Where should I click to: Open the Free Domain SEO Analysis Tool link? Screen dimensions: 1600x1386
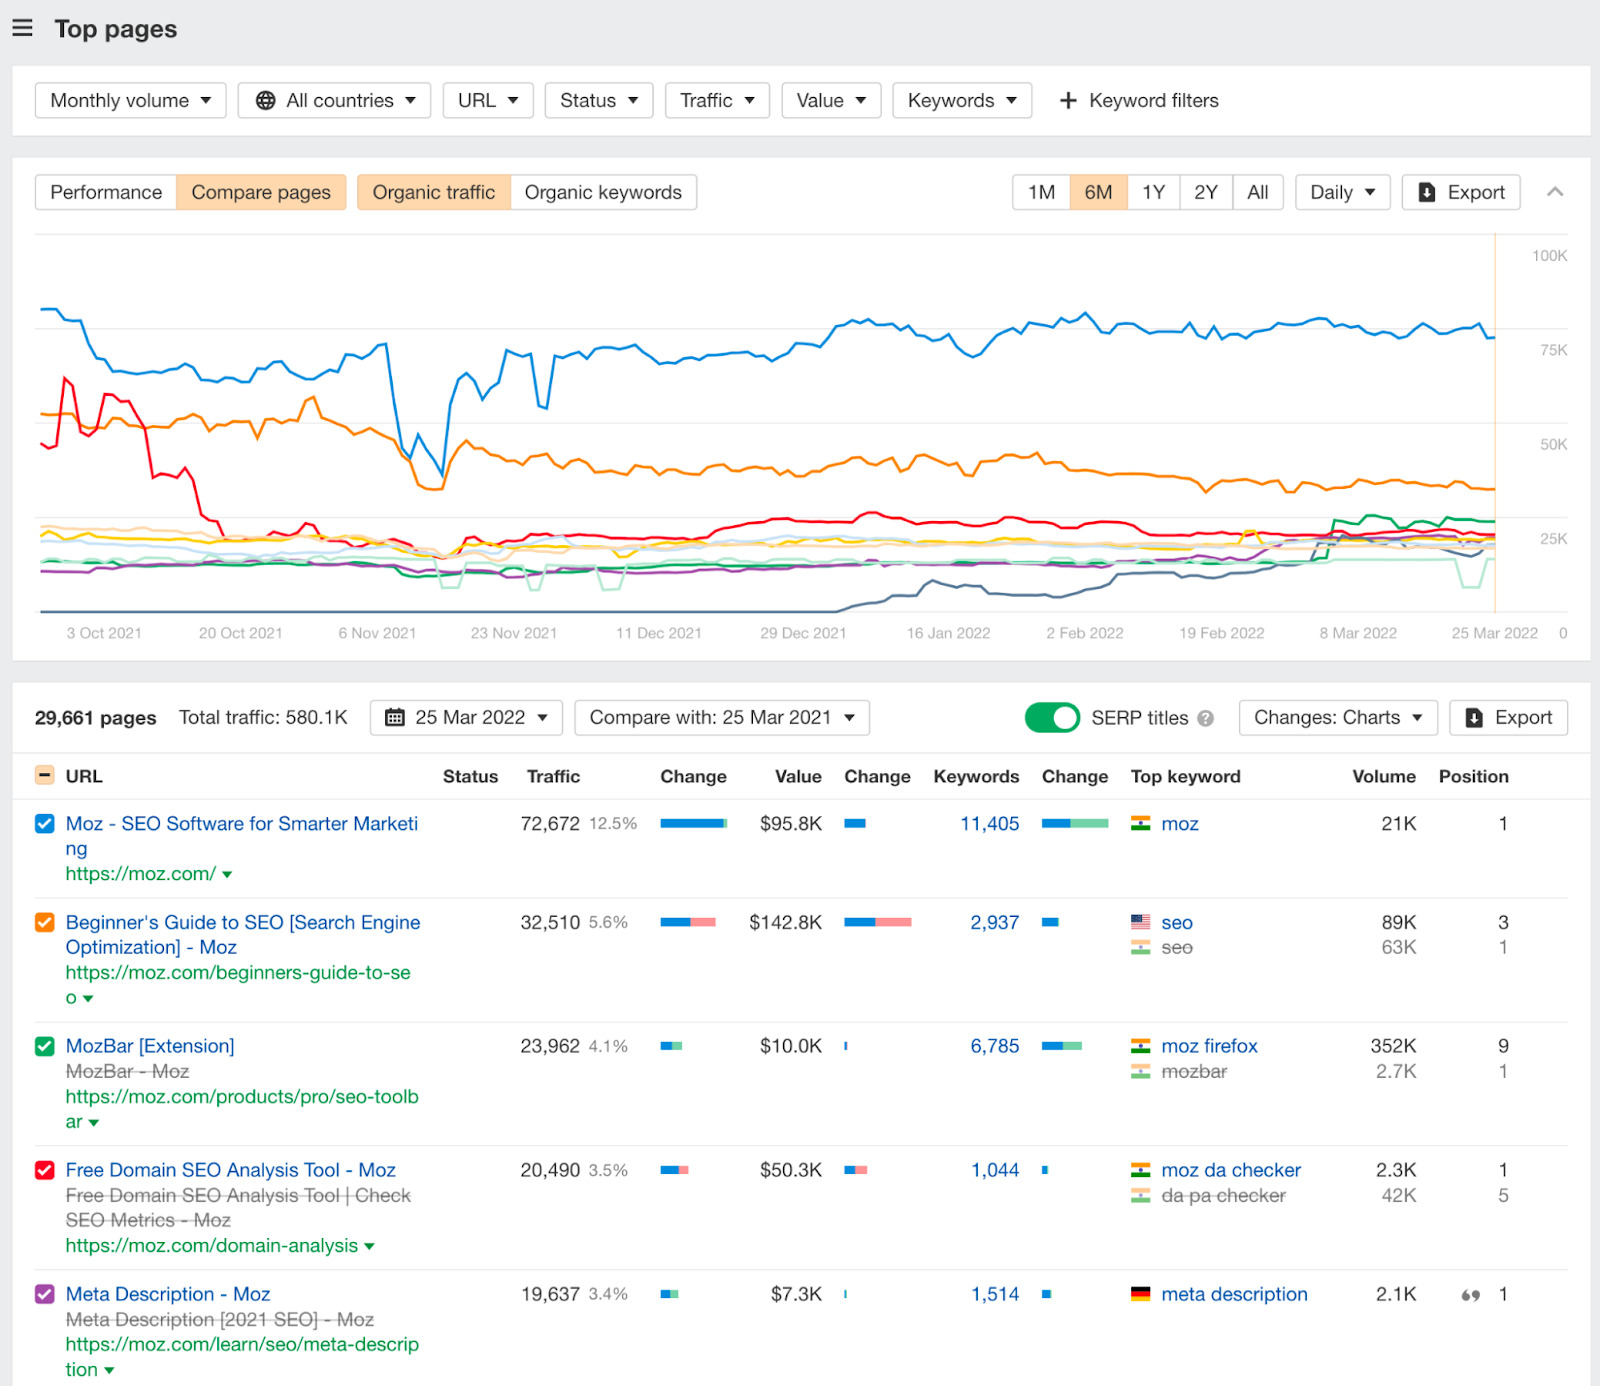(229, 1169)
